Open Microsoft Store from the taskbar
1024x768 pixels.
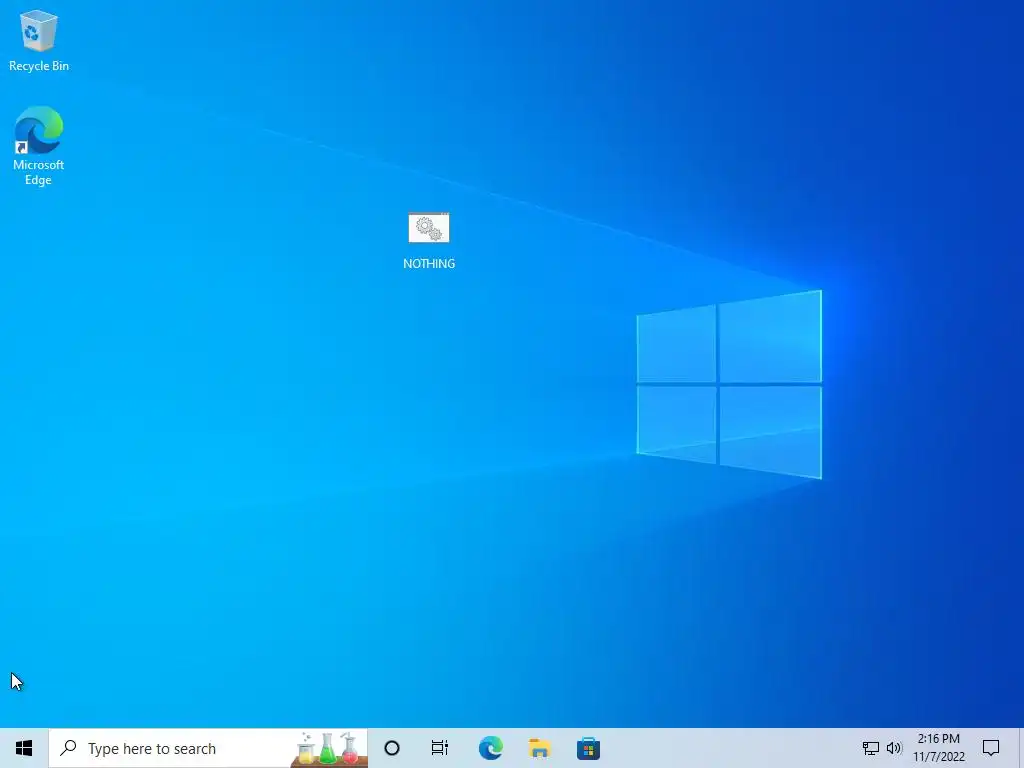click(588, 748)
